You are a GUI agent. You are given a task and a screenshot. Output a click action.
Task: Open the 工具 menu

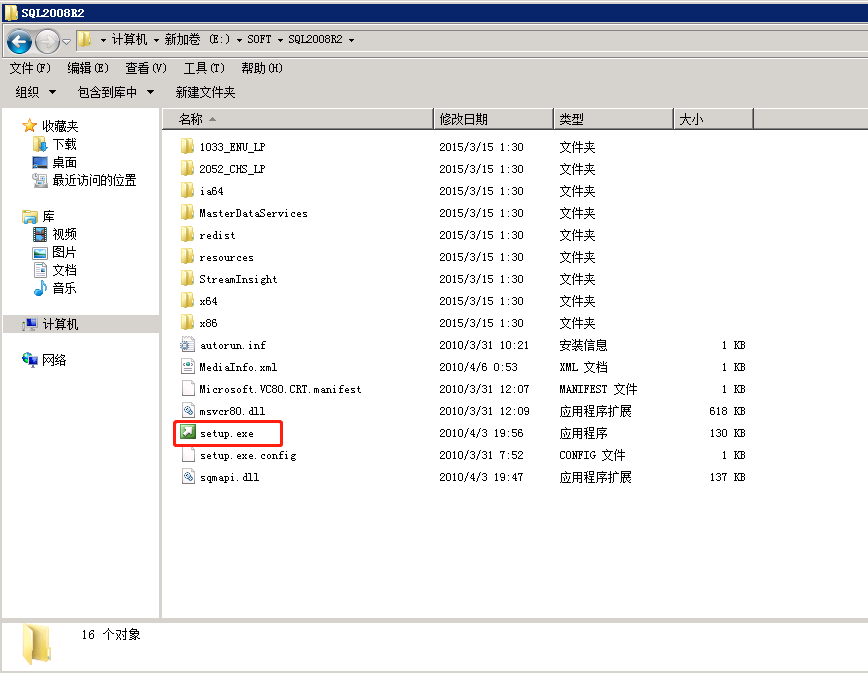pyautogui.click(x=202, y=67)
